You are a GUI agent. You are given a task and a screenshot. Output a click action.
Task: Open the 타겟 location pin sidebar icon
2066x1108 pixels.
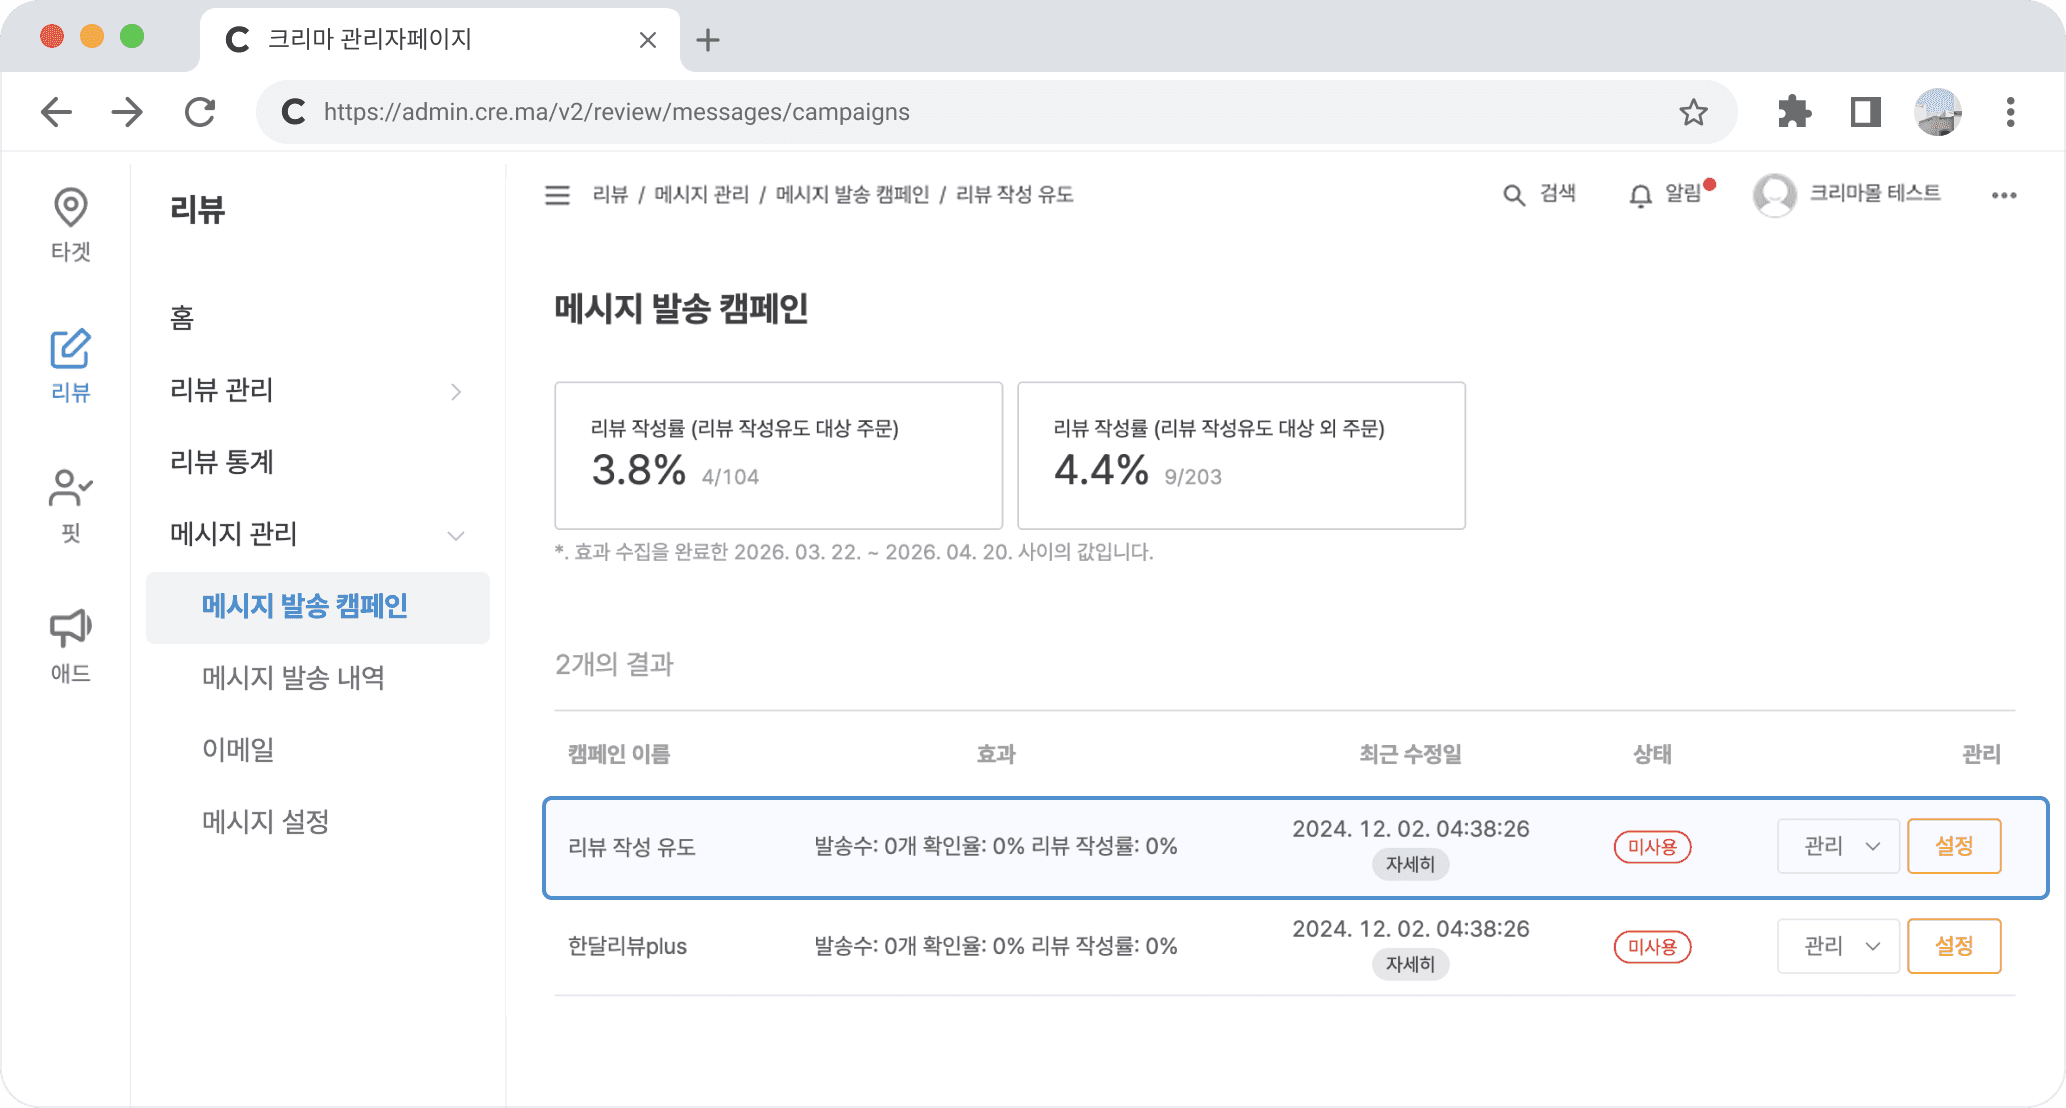coord(70,208)
